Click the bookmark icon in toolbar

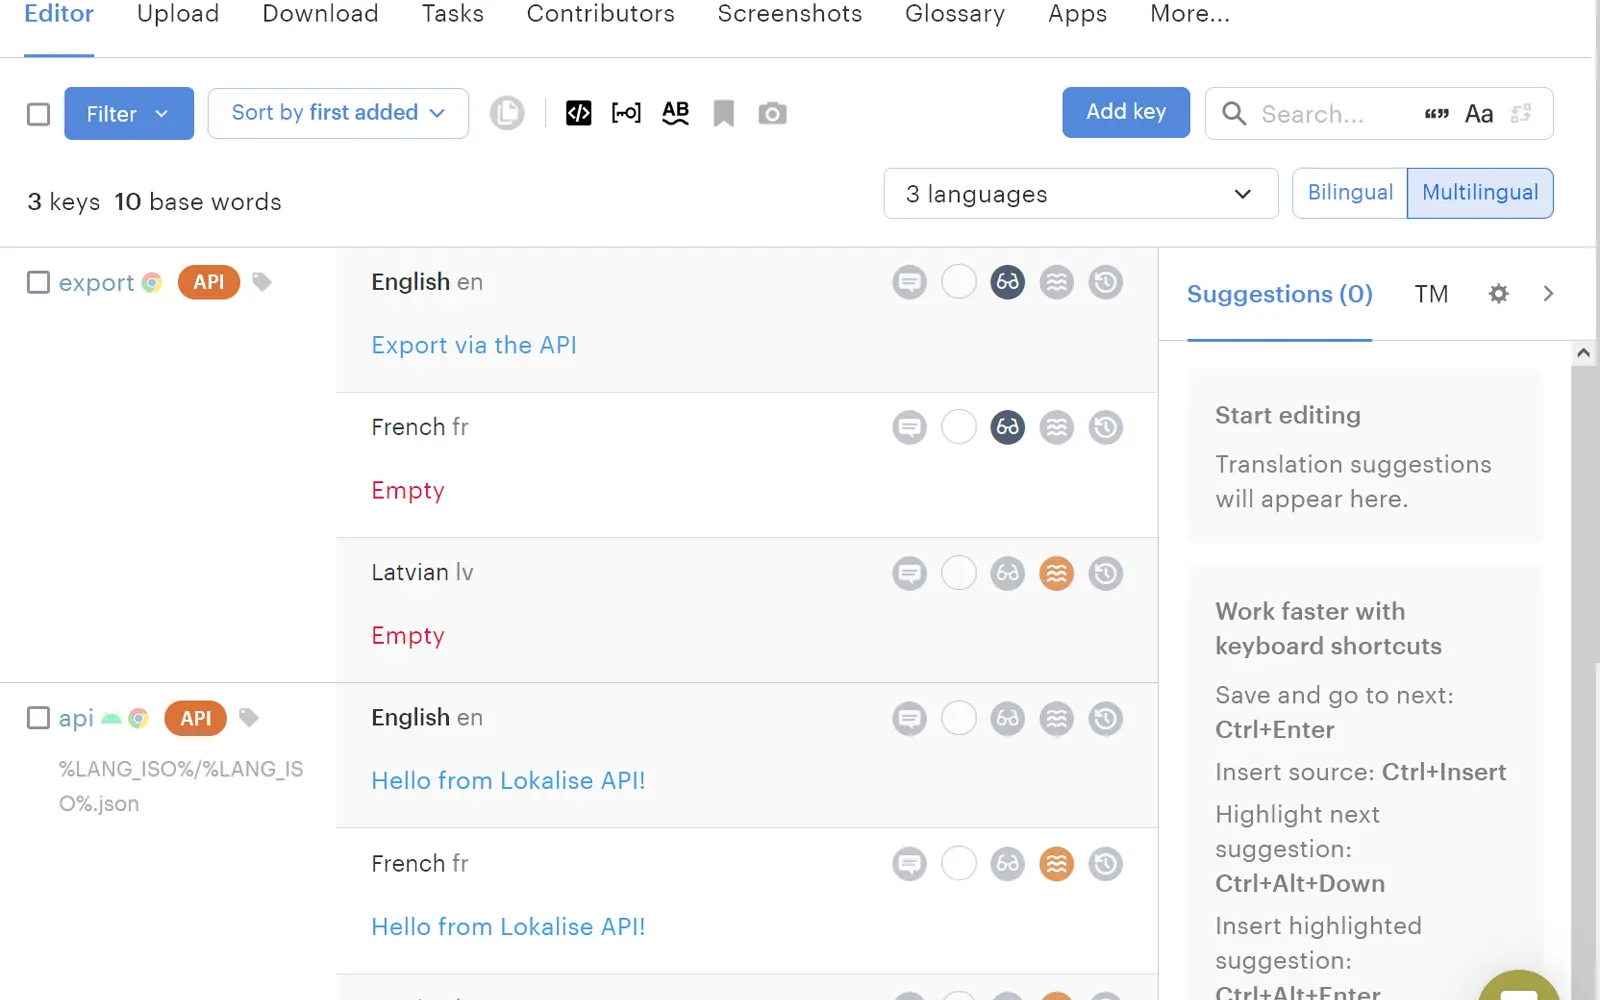coord(724,113)
